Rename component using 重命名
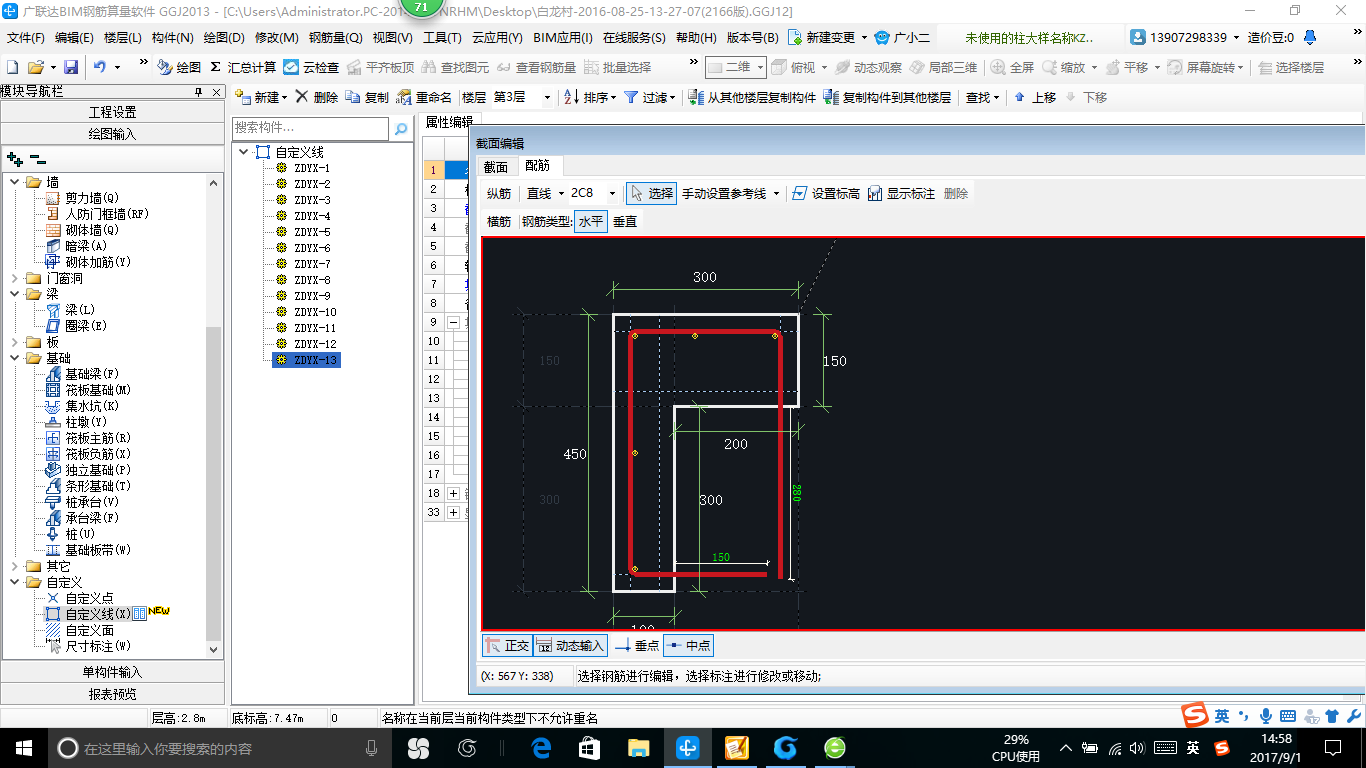Screen dimensions: 1366x768 (425, 97)
